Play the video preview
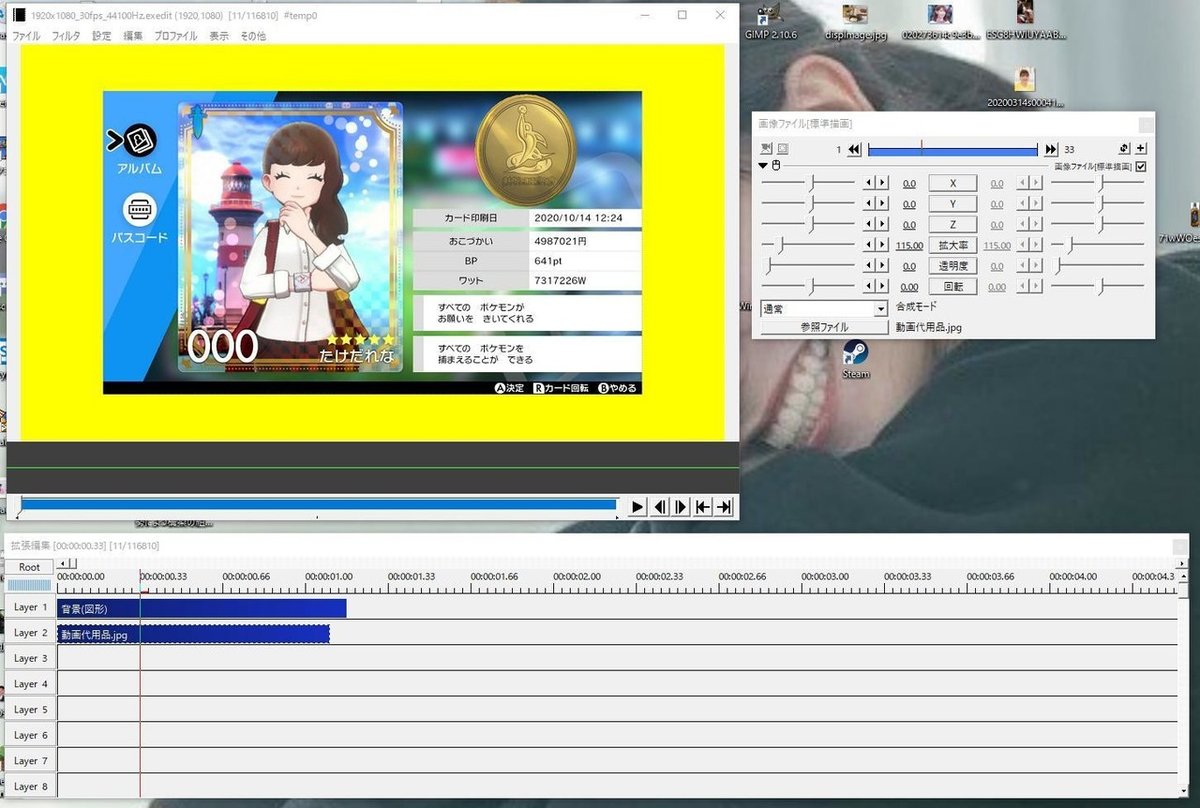The height and width of the screenshot is (808, 1200). coord(638,507)
